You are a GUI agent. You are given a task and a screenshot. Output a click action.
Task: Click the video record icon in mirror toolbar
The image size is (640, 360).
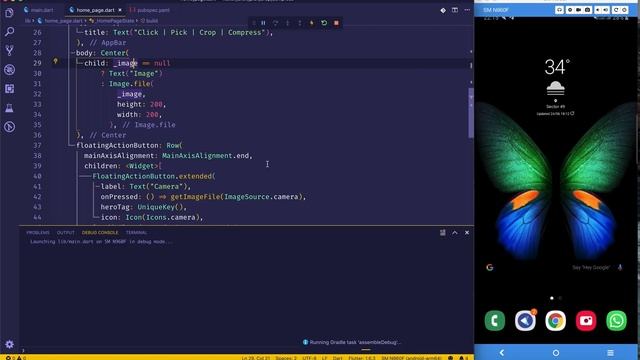click(578, 10)
